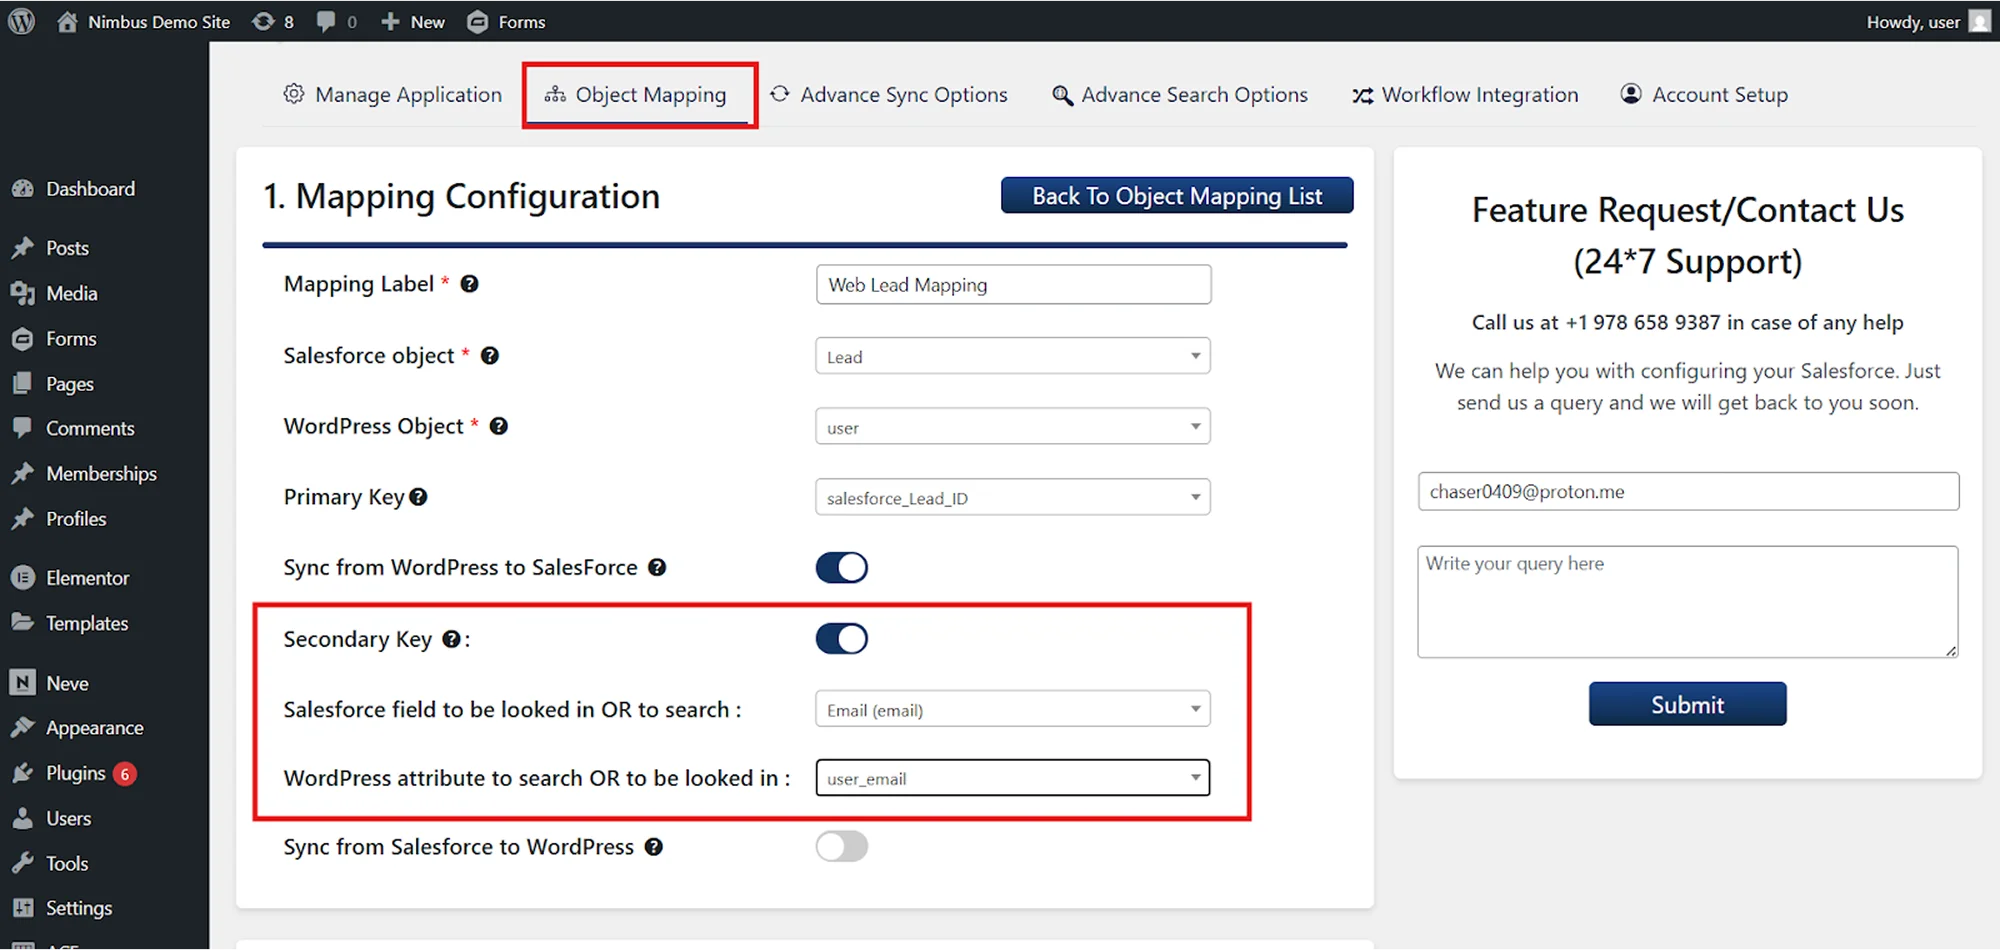Open the updates icon showing 8
The height and width of the screenshot is (950, 2000).
(272, 21)
